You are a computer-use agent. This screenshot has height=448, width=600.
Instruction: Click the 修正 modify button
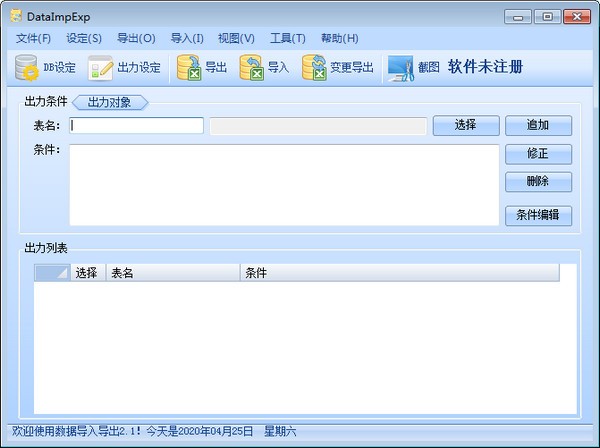click(538, 154)
